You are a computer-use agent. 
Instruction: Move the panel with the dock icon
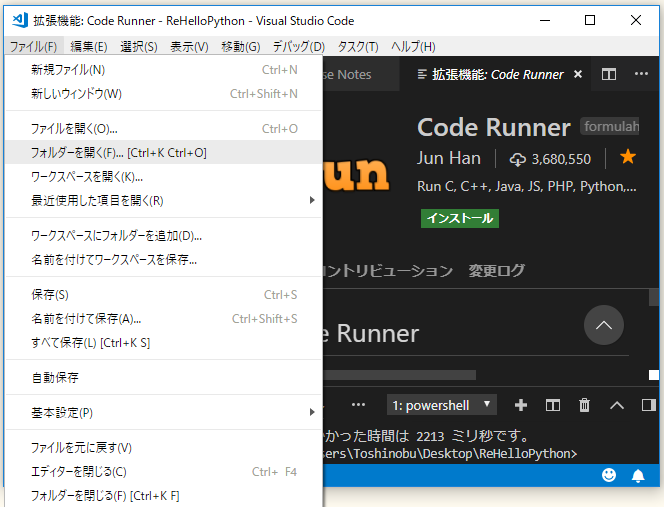[x=649, y=405]
